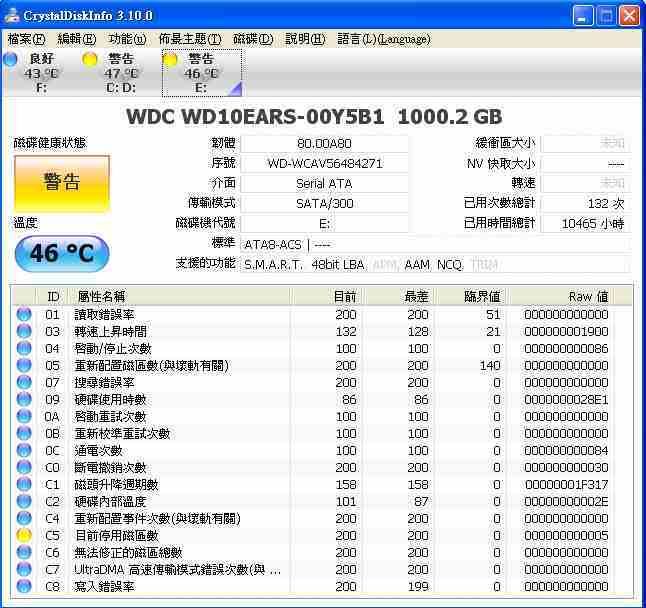The image size is (646, 608).
Task: Click status orb of attribute 0B 重新校準重試次數
Action: (x=24, y=433)
